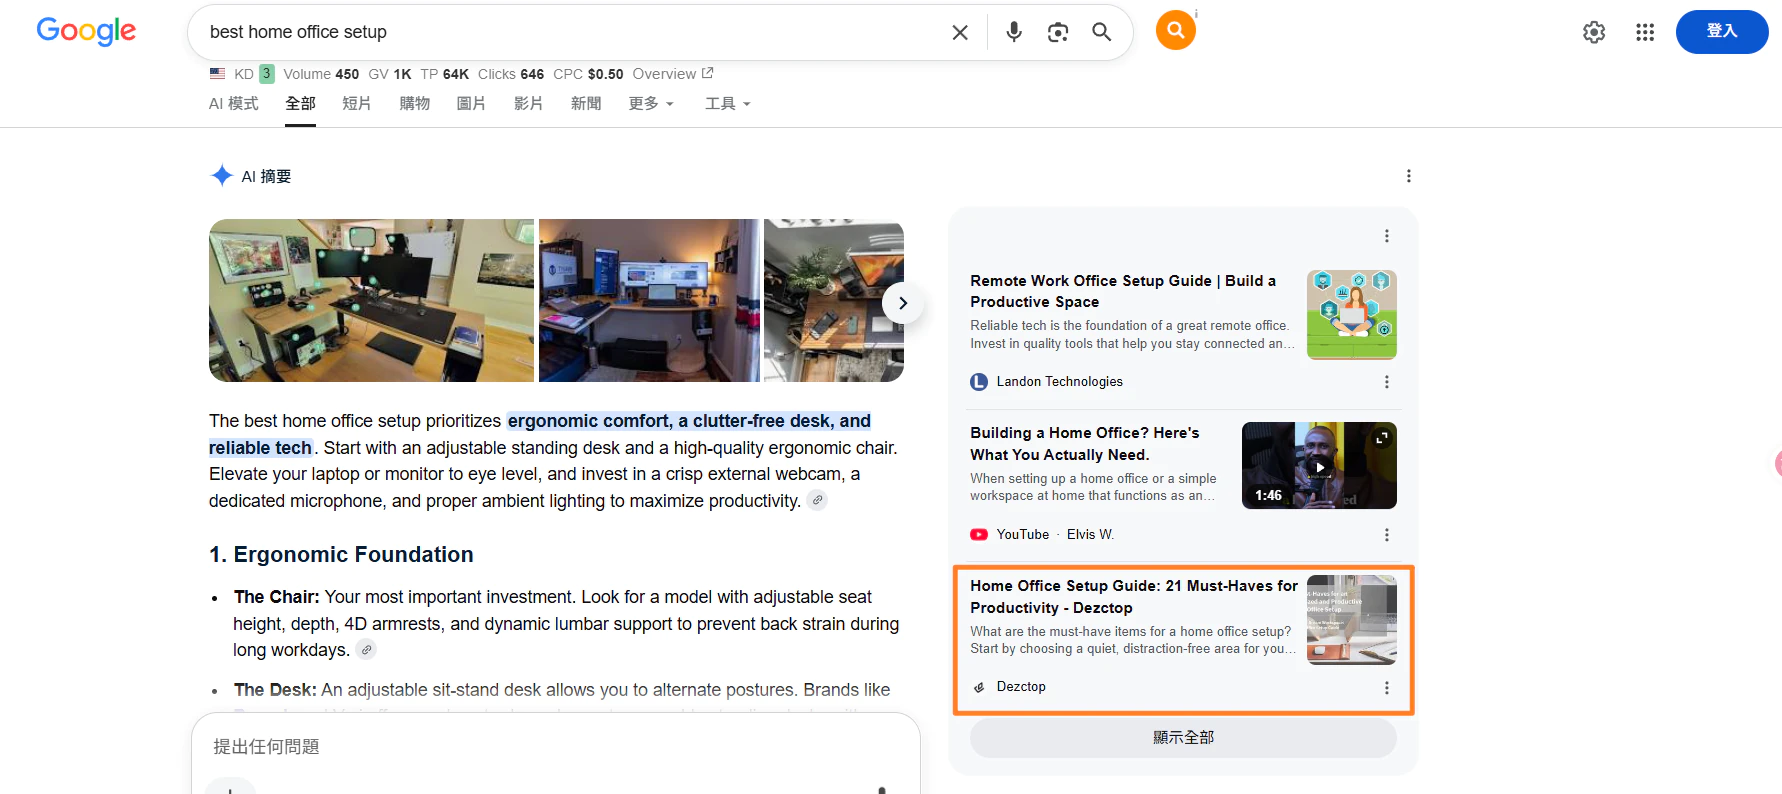
Task: Click the 提出任何問題 ask field
Action: click(x=555, y=747)
